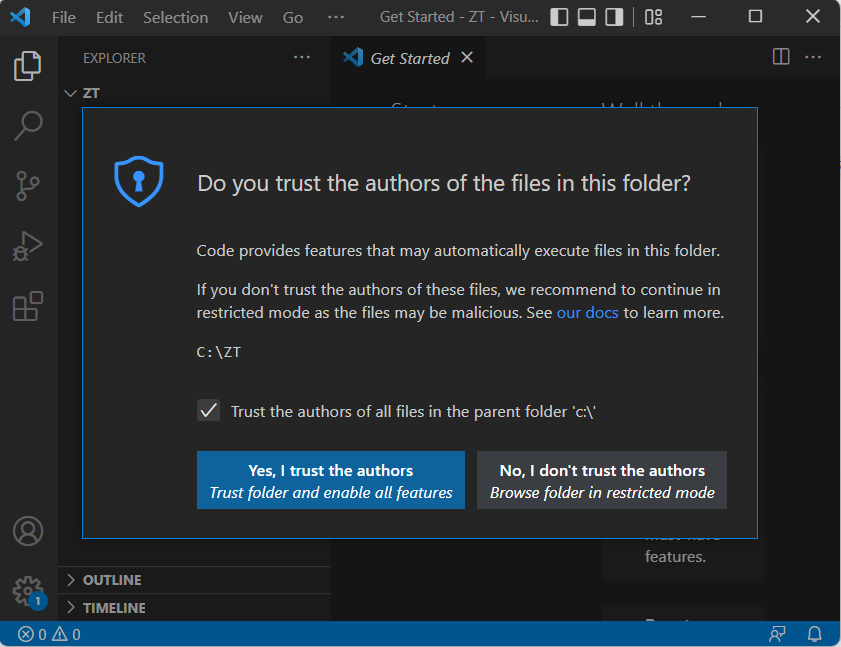Click Yes, I trust the authors
Screen dimensions: 841x647
coord(331,480)
